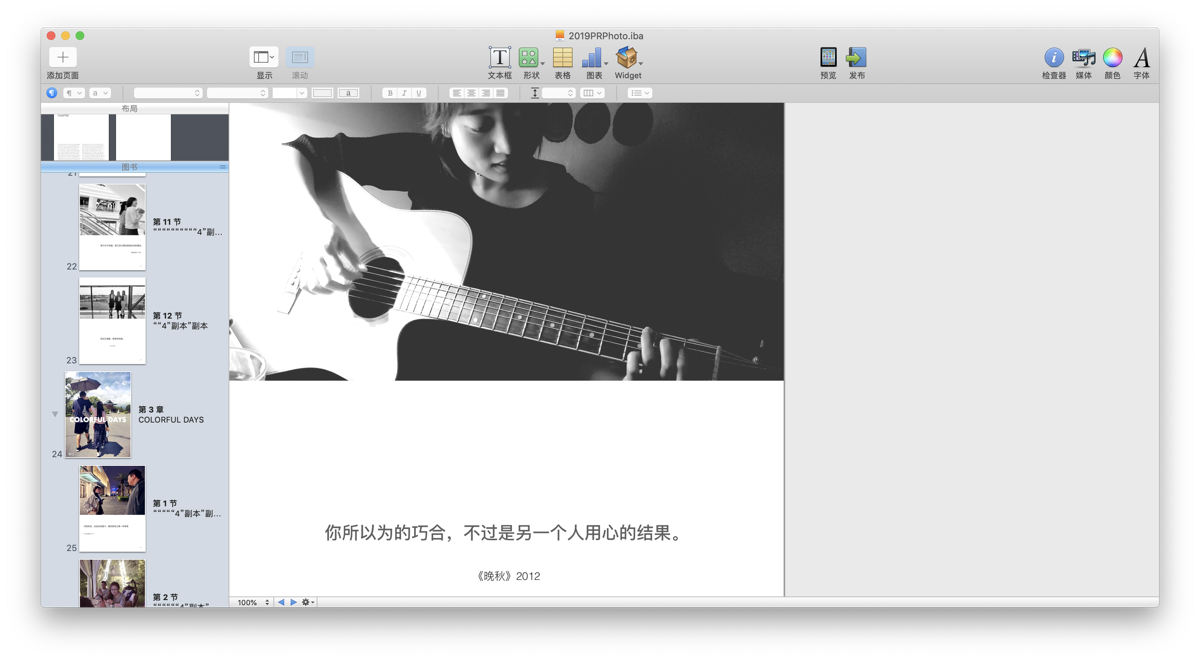Open the 显示 view dropdown
Viewport: 1200px width, 661px height.
[x=264, y=58]
